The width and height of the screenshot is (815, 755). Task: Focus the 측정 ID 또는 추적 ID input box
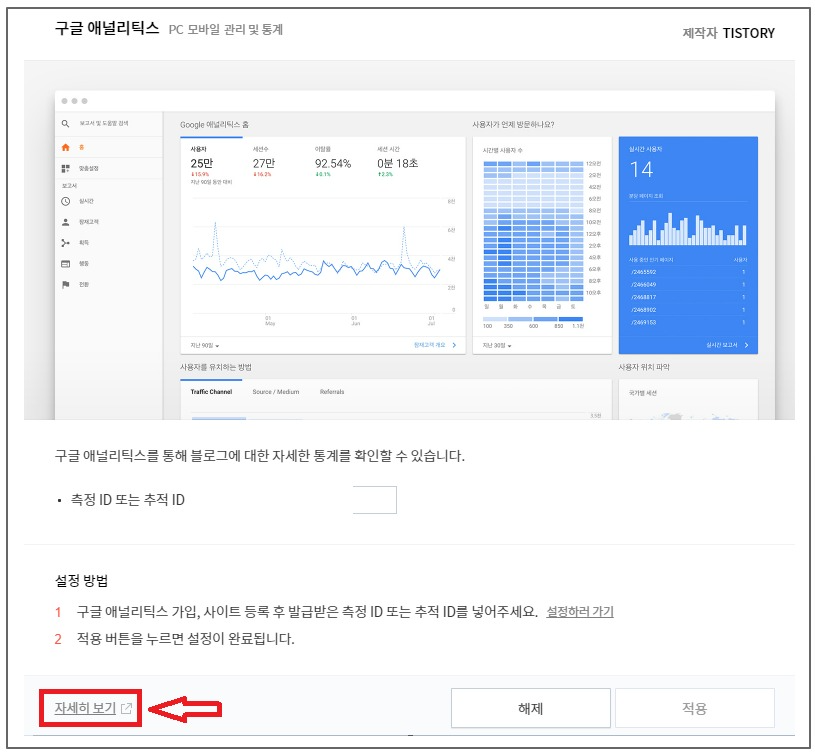tap(374, 500)
